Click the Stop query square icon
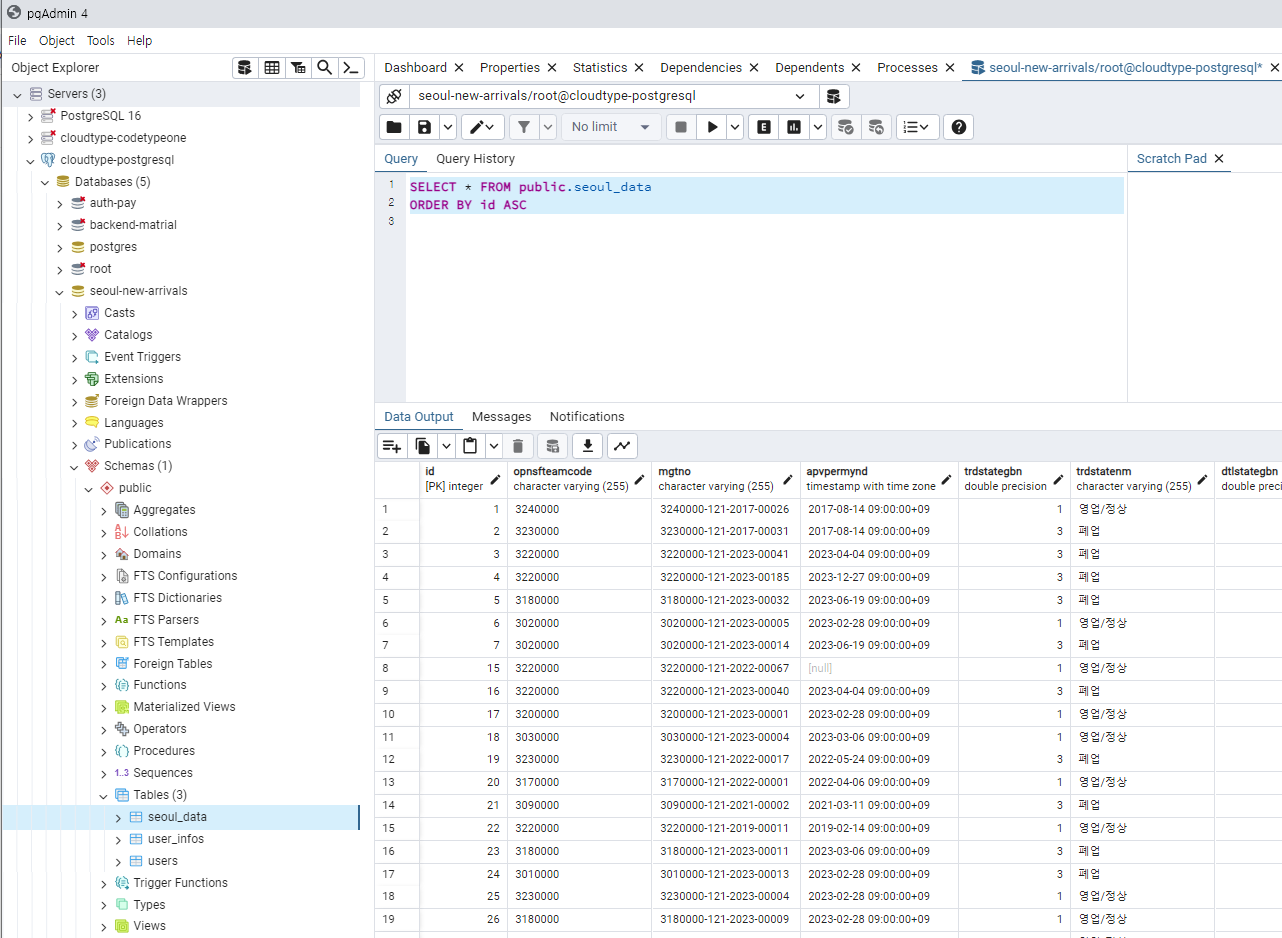 (681, 127)
